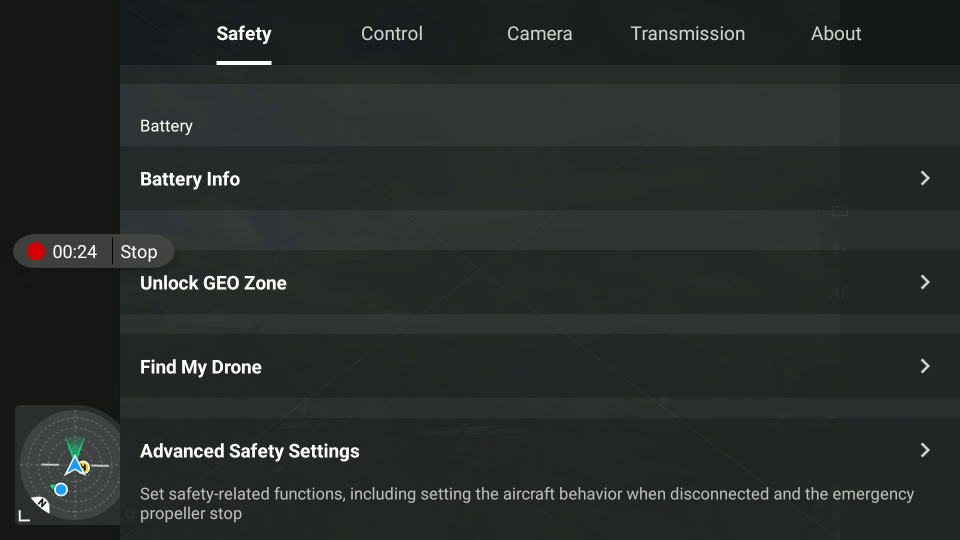Click the yellow H home point marker
Screen dimensions: 960x540
click(85, 468)
